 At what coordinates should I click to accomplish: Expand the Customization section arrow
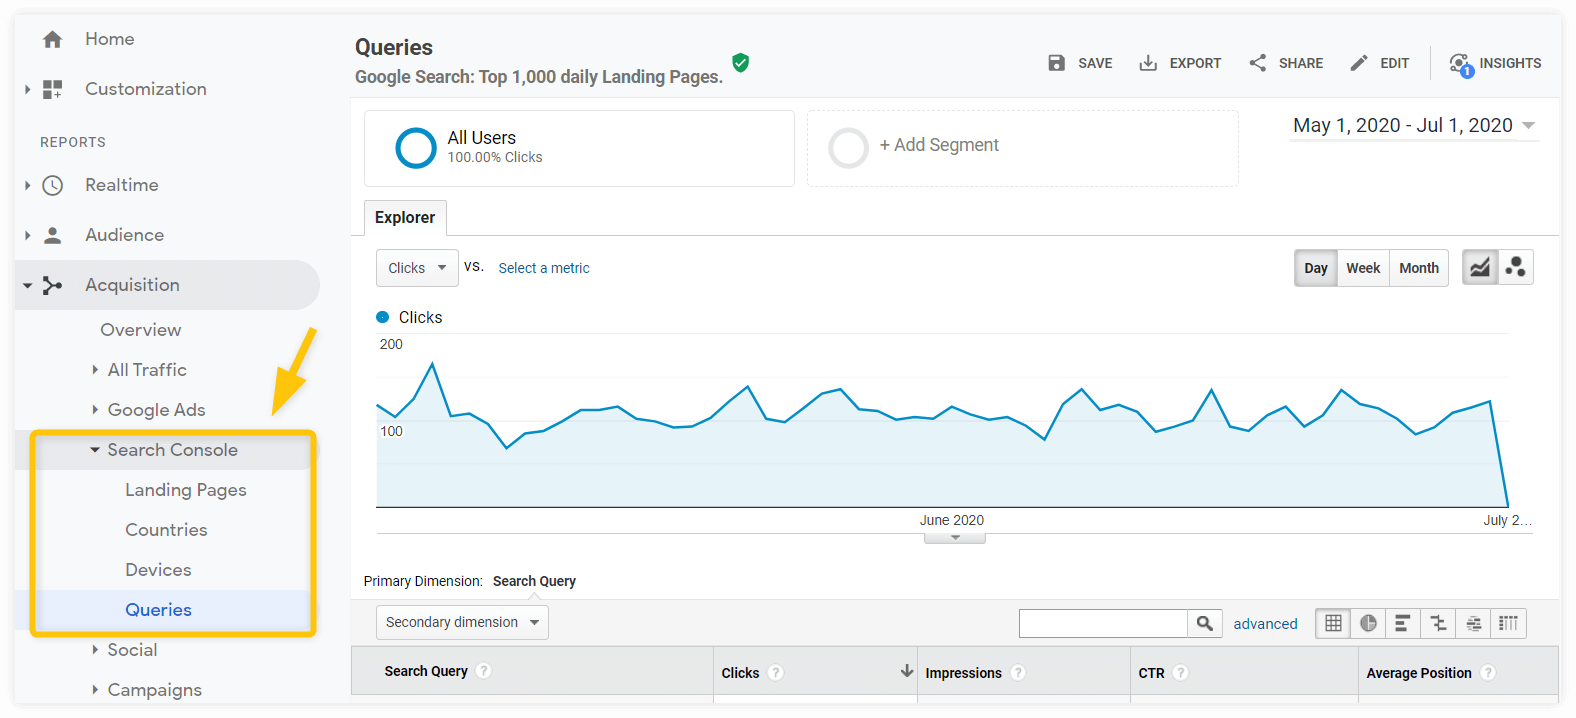click(28, 89)
